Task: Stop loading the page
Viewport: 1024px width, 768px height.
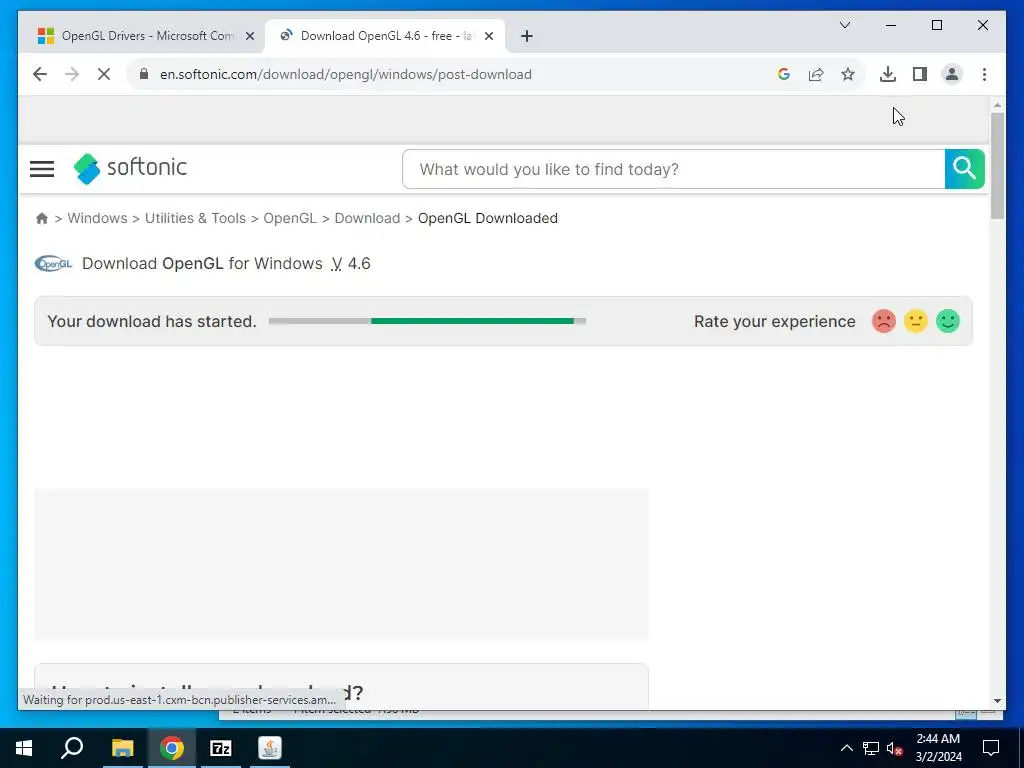Action: 104,74
